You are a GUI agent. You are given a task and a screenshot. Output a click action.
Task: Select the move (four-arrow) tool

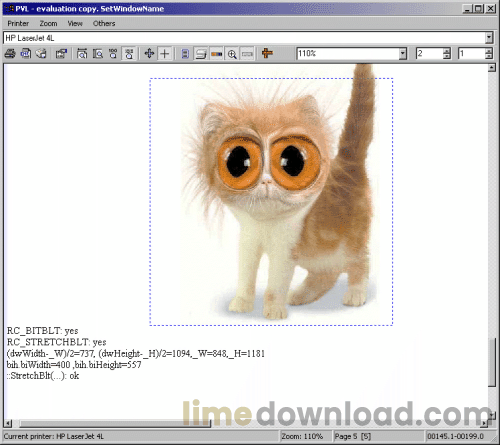click(x=149, y=53)
